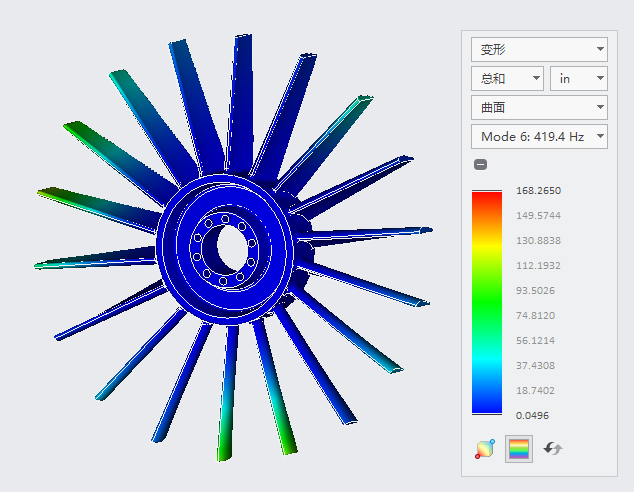Click the topmost bolt hole on the hub
This screenshot has height=492, width=634.
[x=225, y=220]
